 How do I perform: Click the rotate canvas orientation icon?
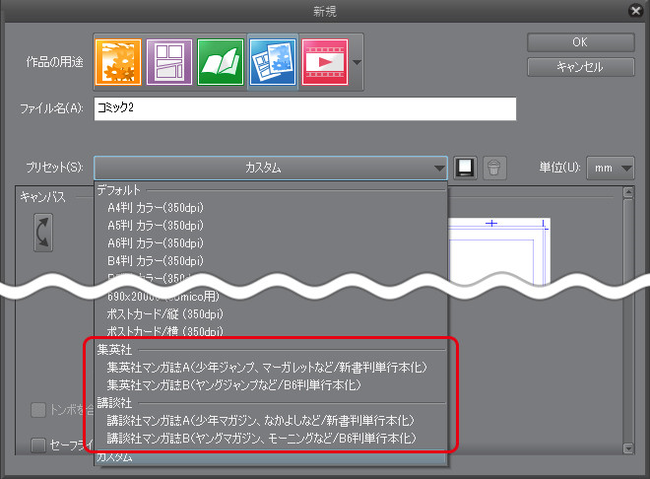point(43,233)
